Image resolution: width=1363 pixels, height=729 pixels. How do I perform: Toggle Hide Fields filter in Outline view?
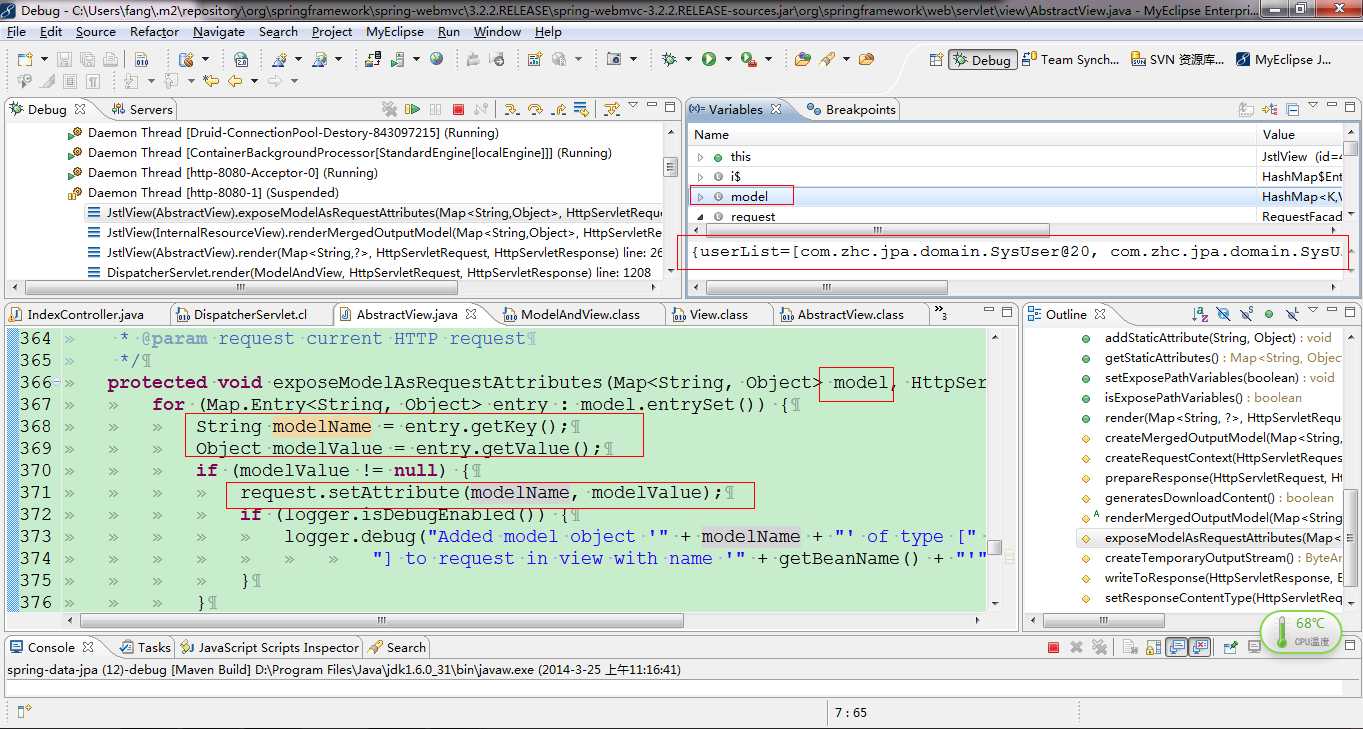click(x=1223, y=314)
